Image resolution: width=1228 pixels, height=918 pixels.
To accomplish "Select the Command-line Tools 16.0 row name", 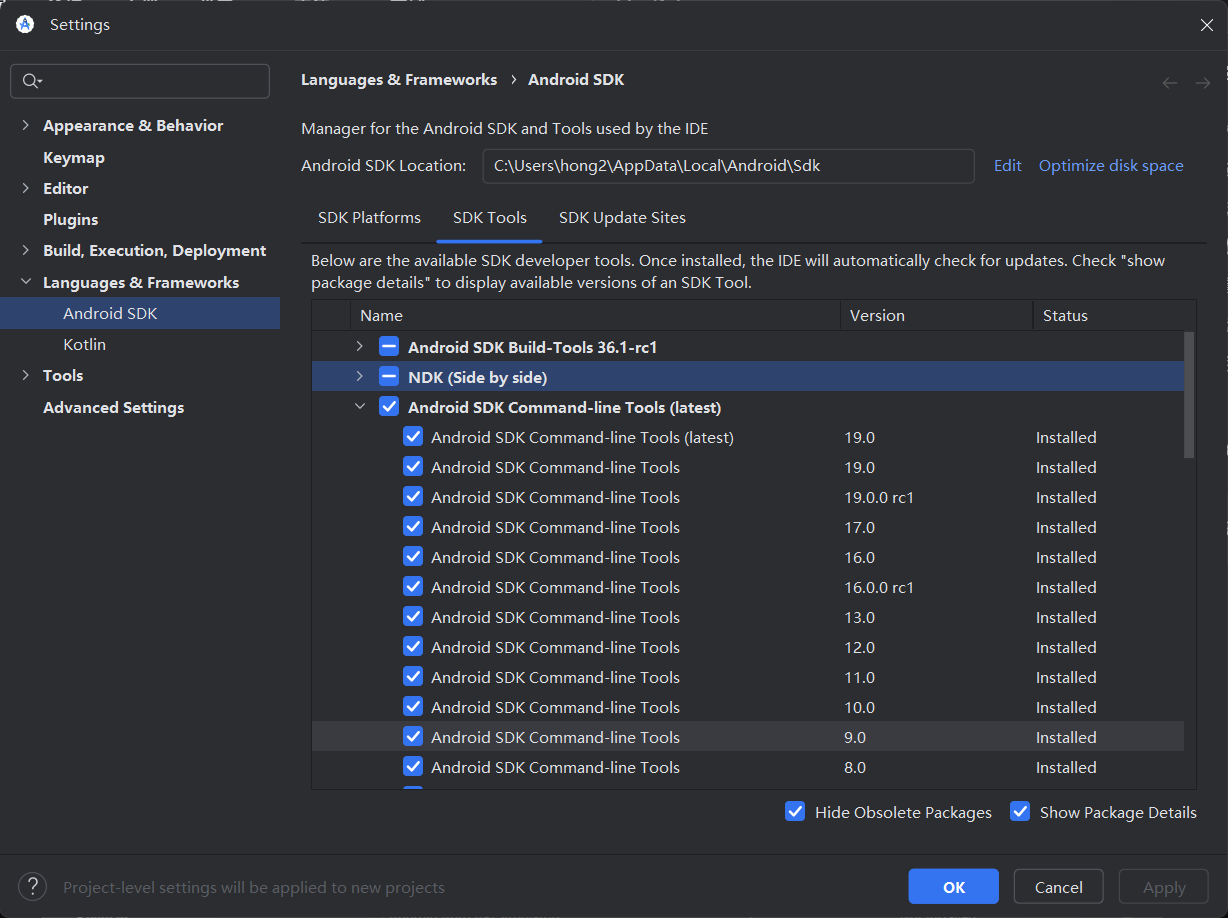I will 555,557.
